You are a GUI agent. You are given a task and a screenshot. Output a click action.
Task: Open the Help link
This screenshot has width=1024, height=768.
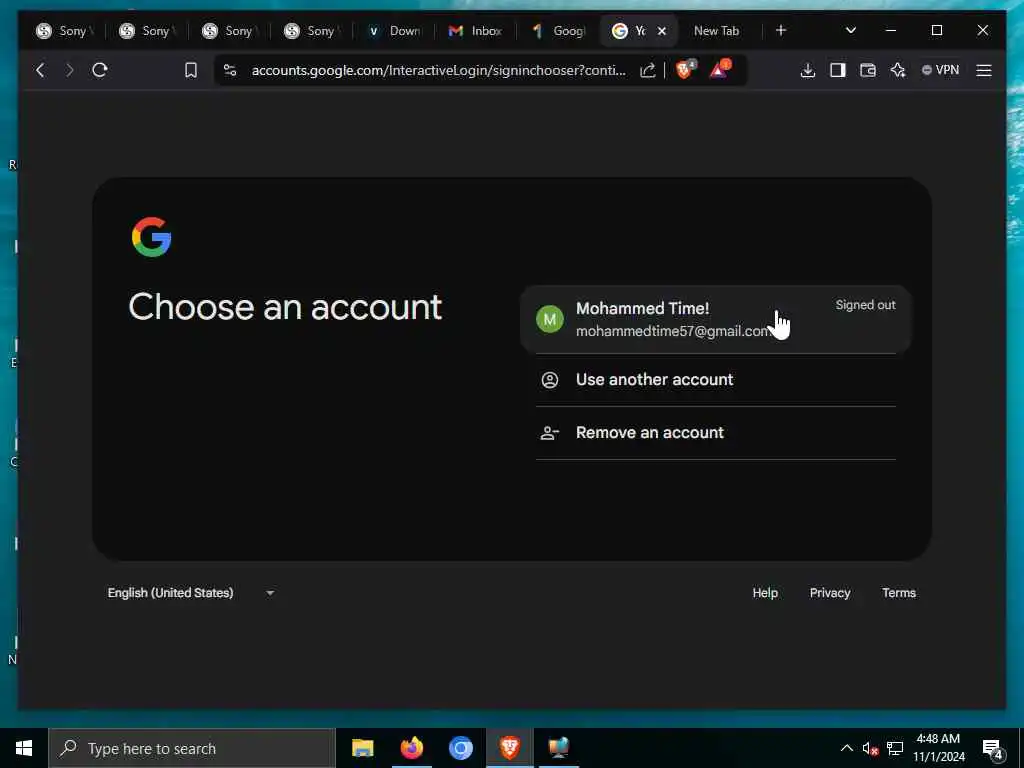(x=765, y=593)
